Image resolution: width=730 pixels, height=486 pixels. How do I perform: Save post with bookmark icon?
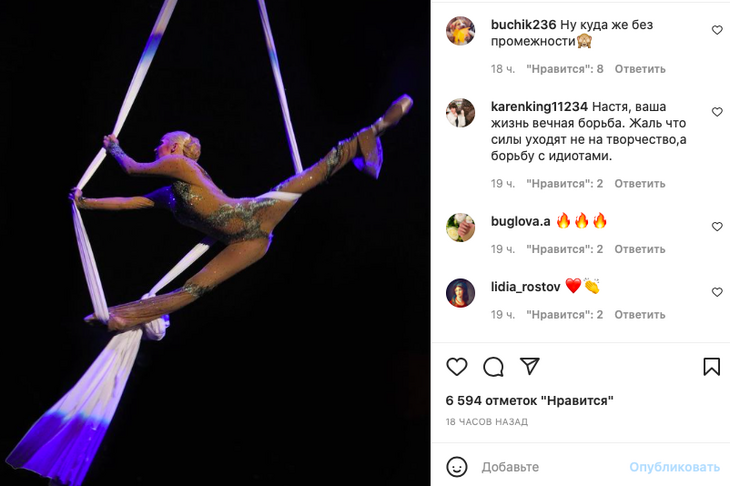point(711,367)
